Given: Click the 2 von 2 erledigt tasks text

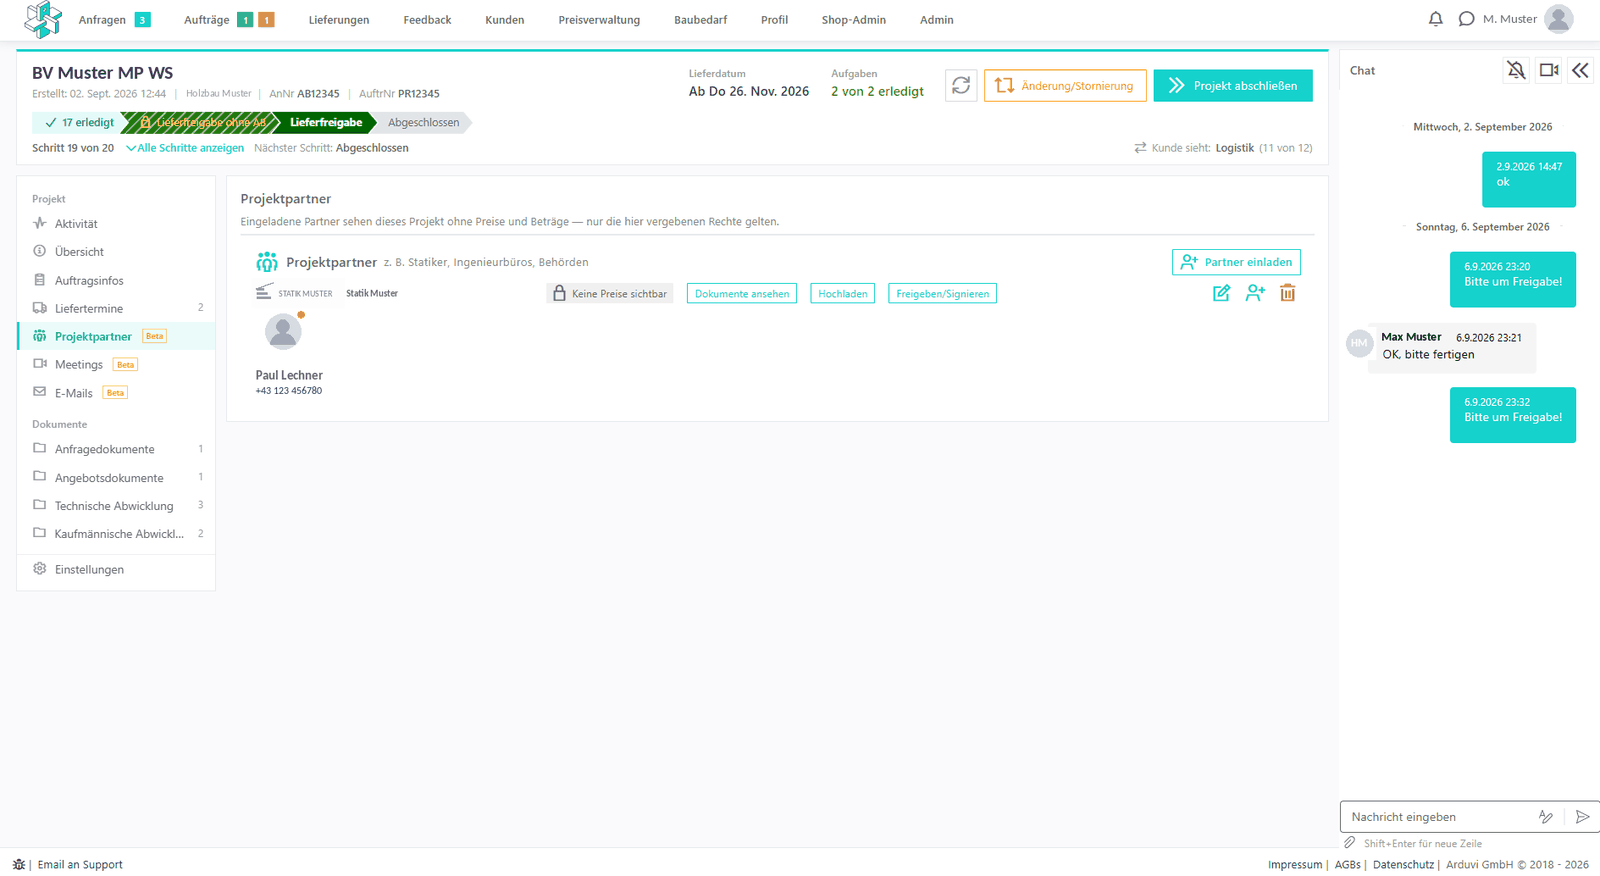Looking at the screenshot, I should click(x=877, y=91).
